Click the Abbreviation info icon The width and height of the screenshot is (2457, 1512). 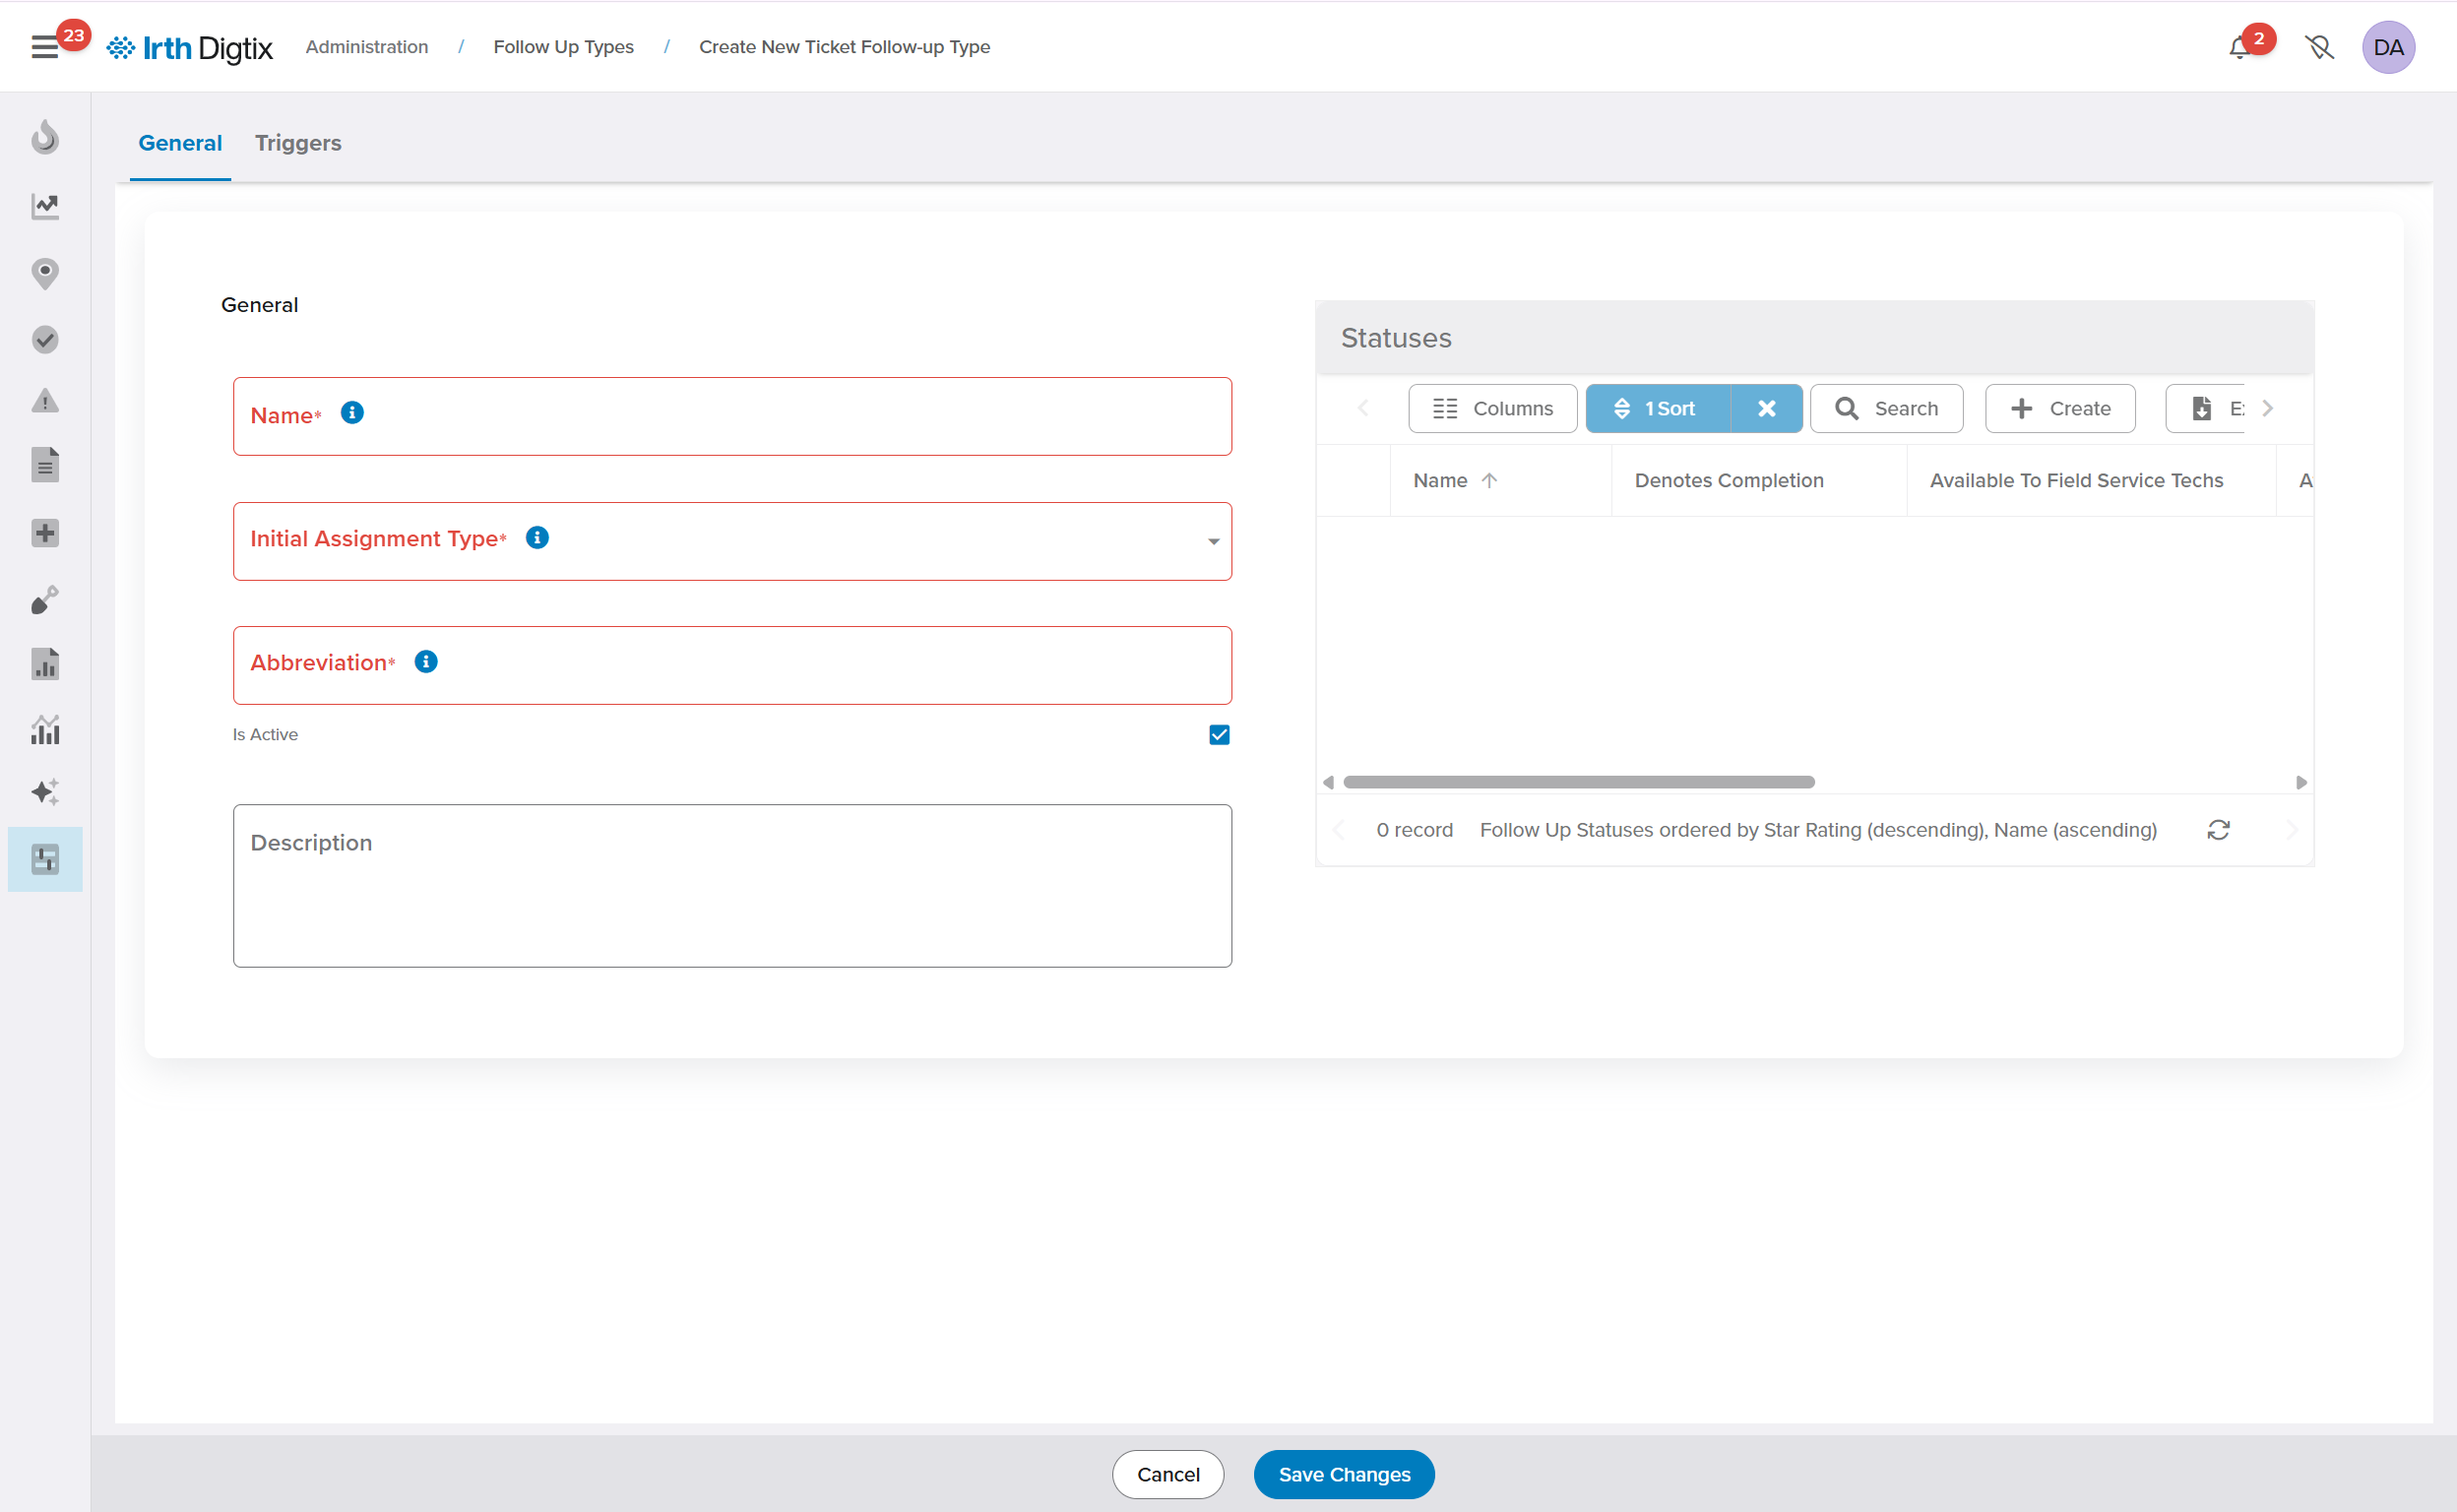click(x=426, y=662)
